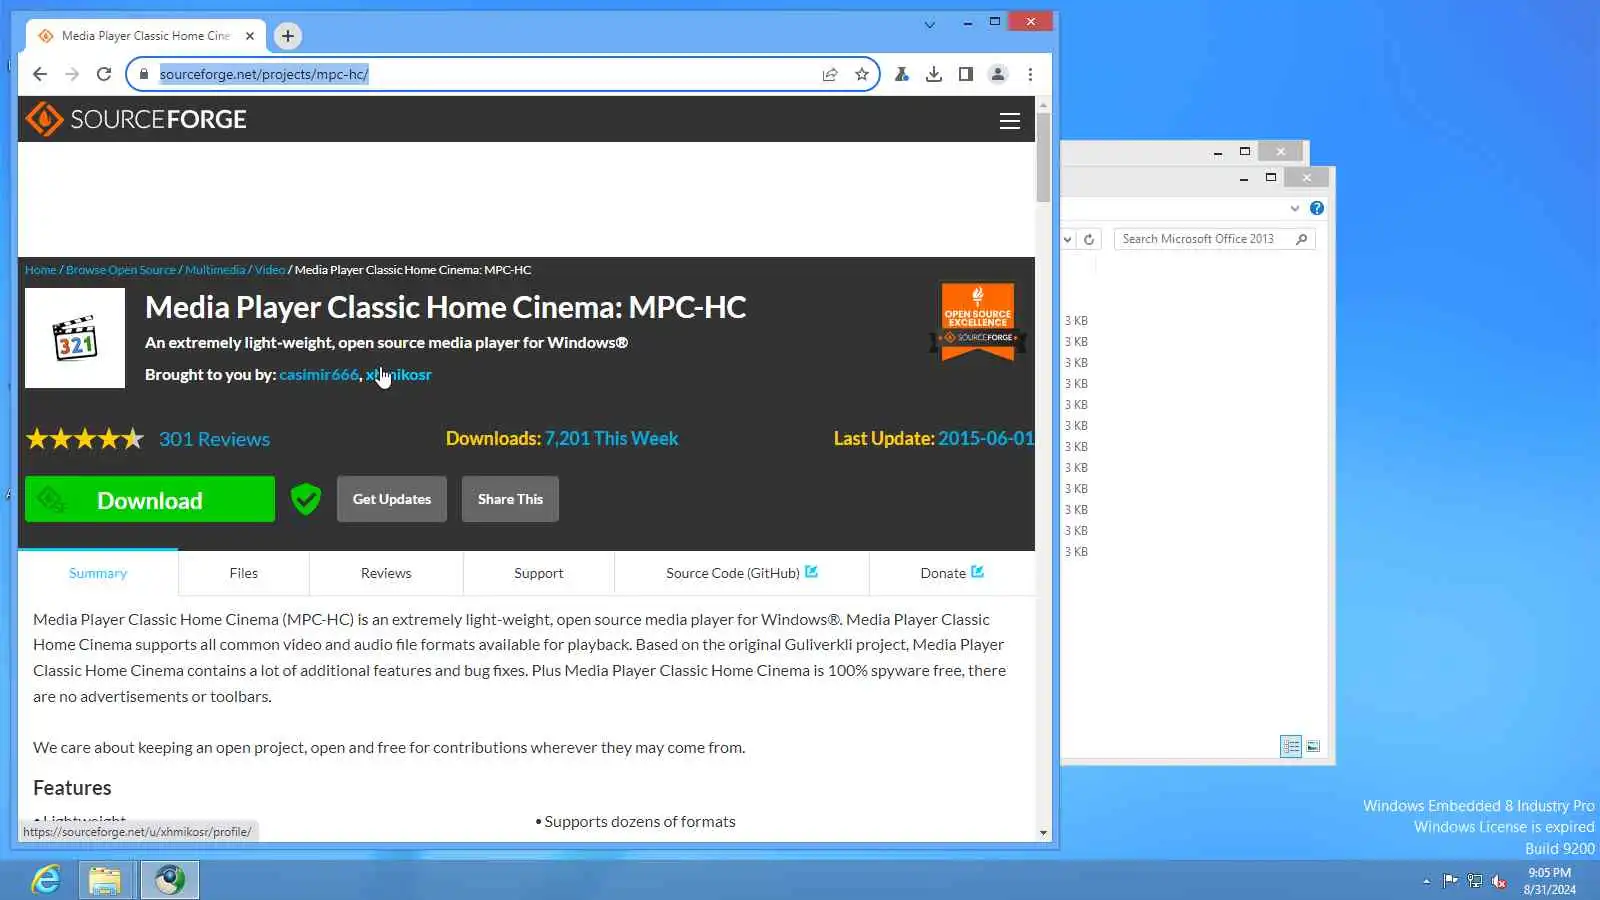
Task: Open File Explorer from the taskbar
Action: 105,880
